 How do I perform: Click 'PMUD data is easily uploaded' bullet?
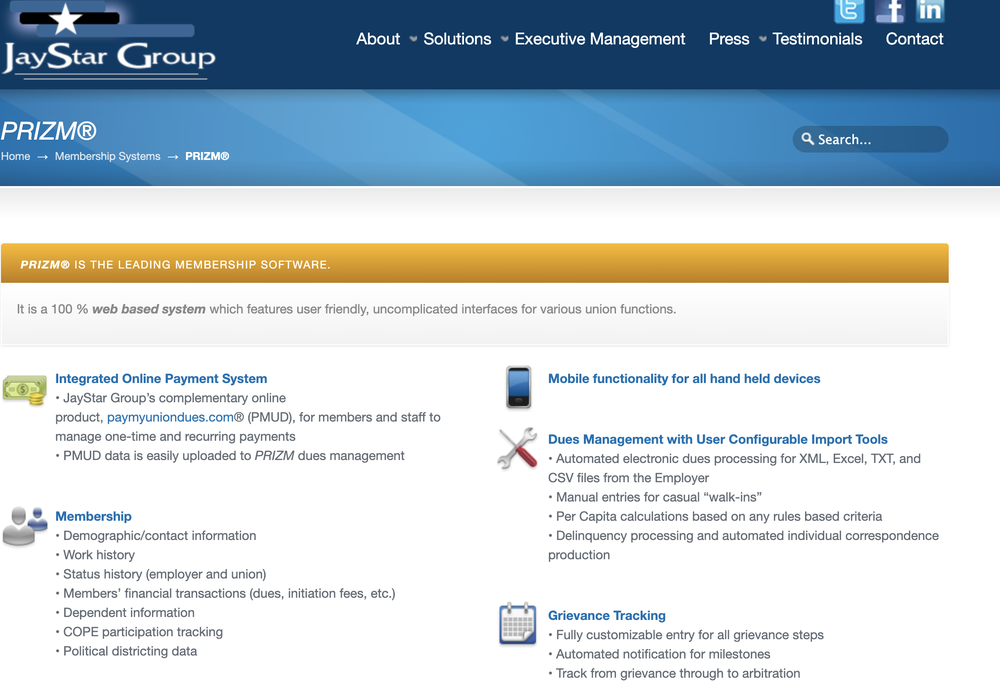pos(233,455)
